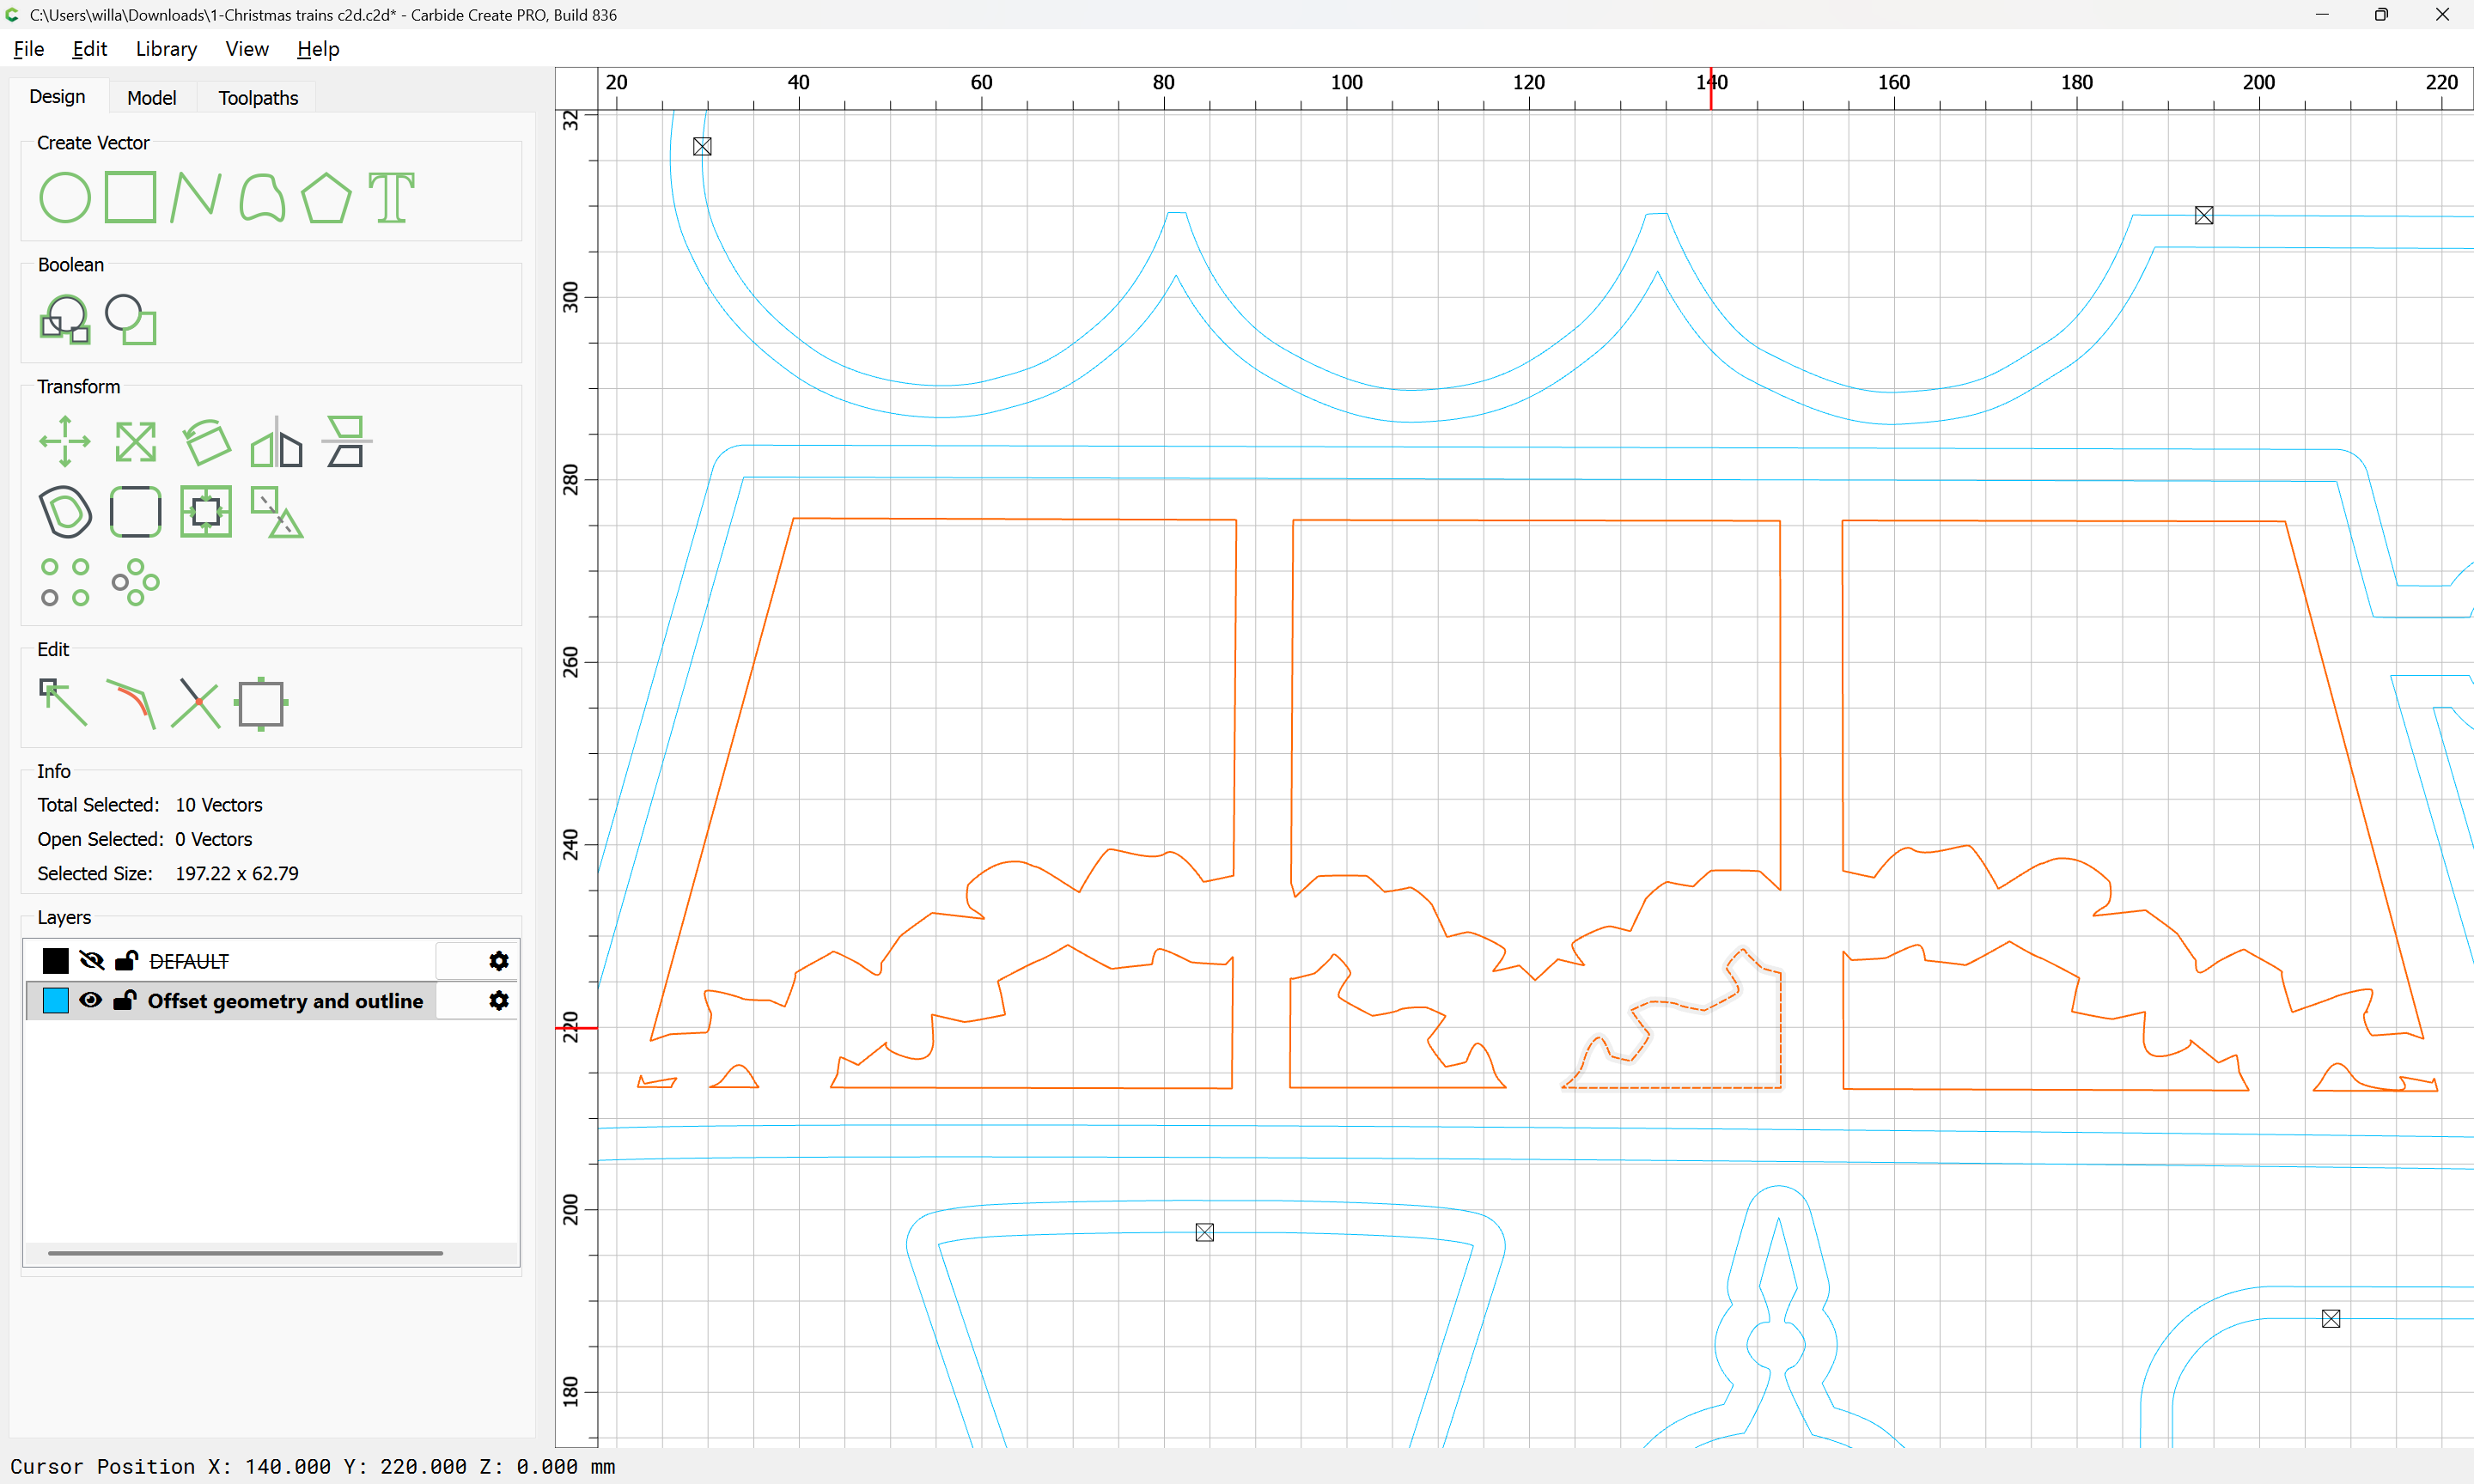Screen dimensions: 2474x1484
Task: Select the Mirror flip tool
Action: 276,441
